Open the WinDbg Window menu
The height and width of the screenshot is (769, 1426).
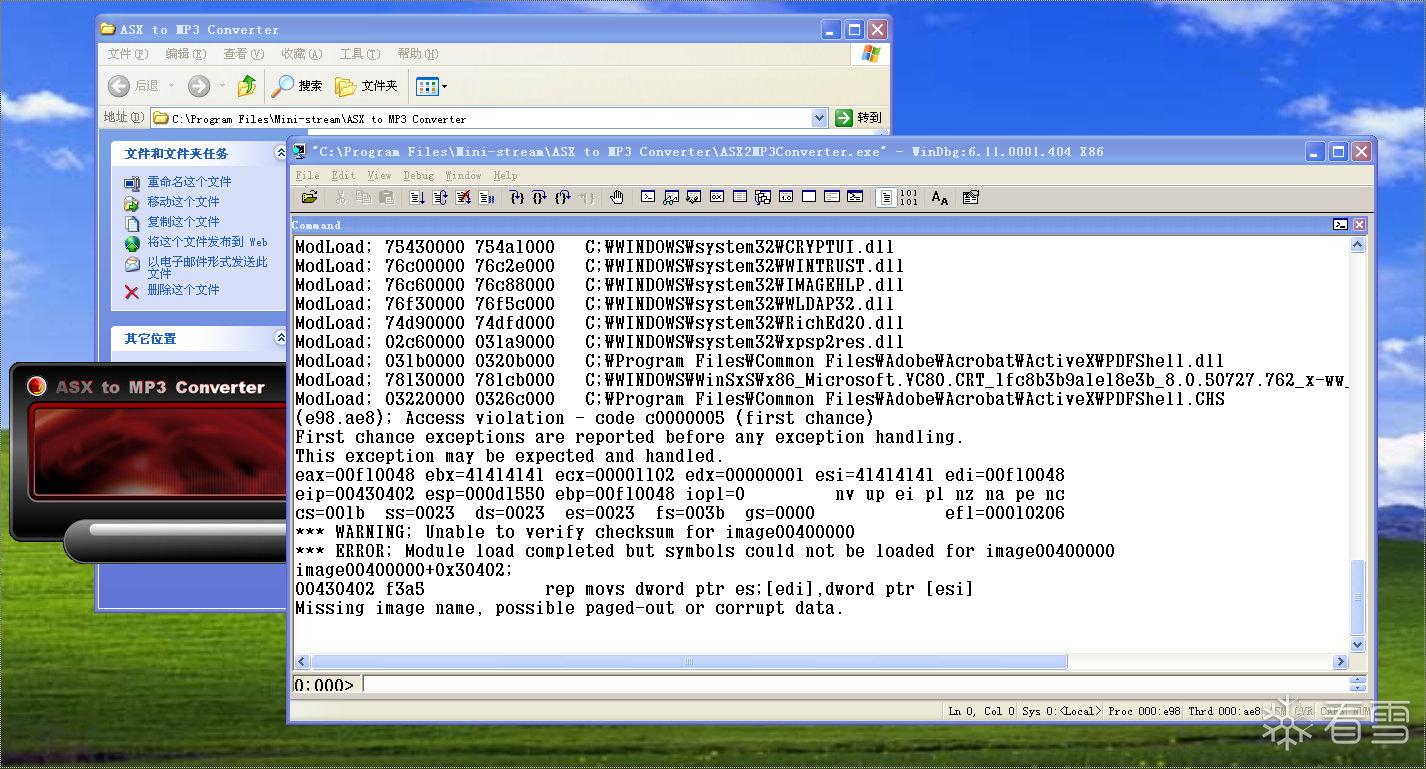(x=463, y=175)
